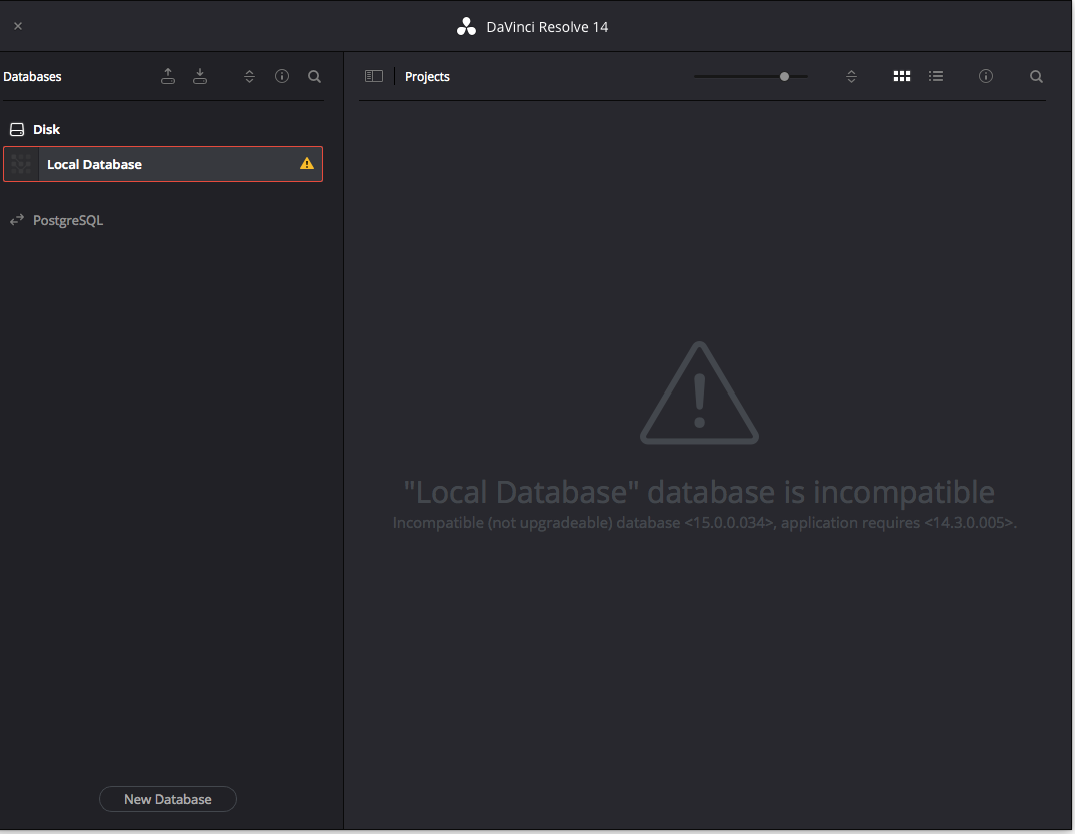Close the DaVinci Resolve 14 window
Screen dimensions: 1075x834
pos(18,26)
